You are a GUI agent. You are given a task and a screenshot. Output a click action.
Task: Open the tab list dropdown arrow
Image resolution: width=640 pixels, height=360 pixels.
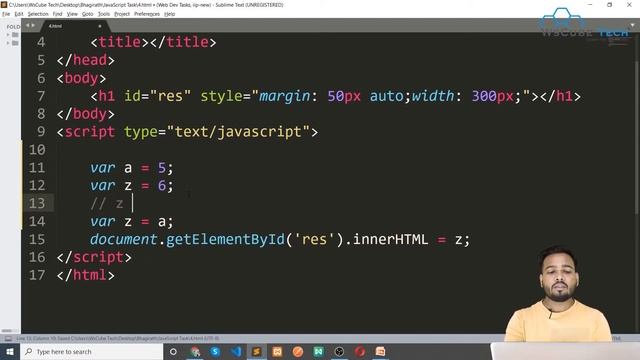coord(632,26)
